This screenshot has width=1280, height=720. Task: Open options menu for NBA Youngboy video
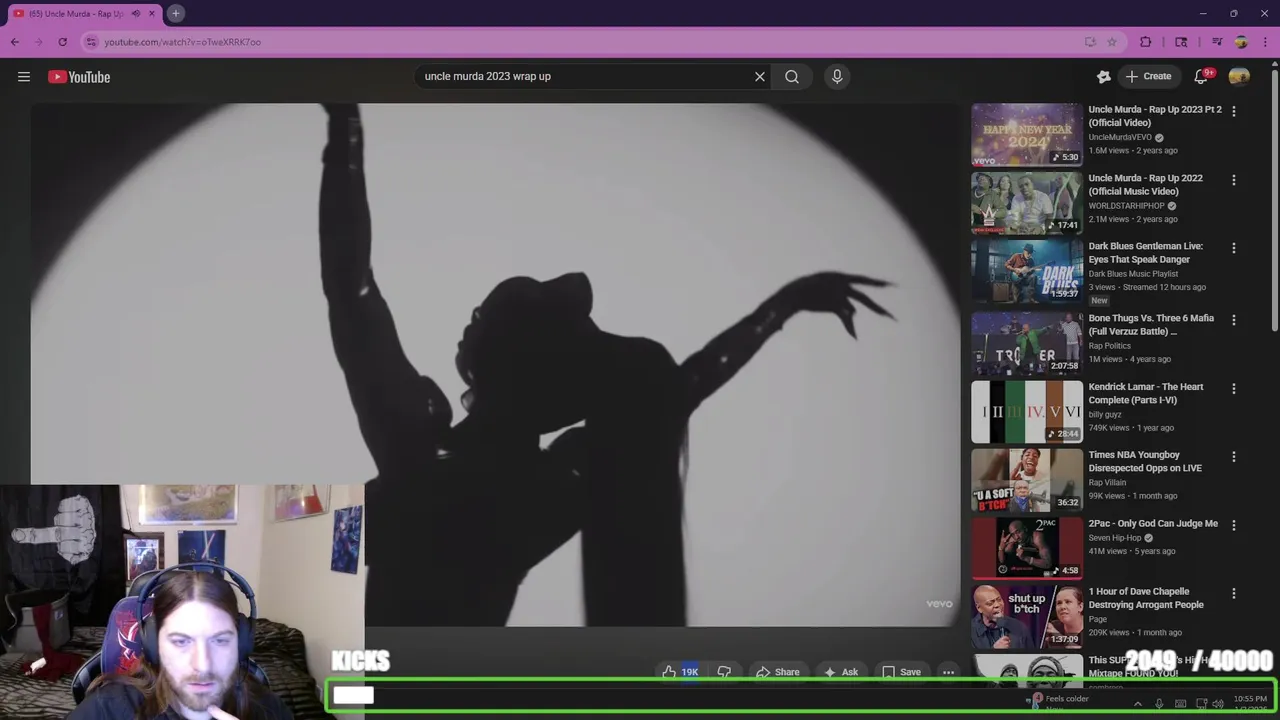tap(1233, 457)
